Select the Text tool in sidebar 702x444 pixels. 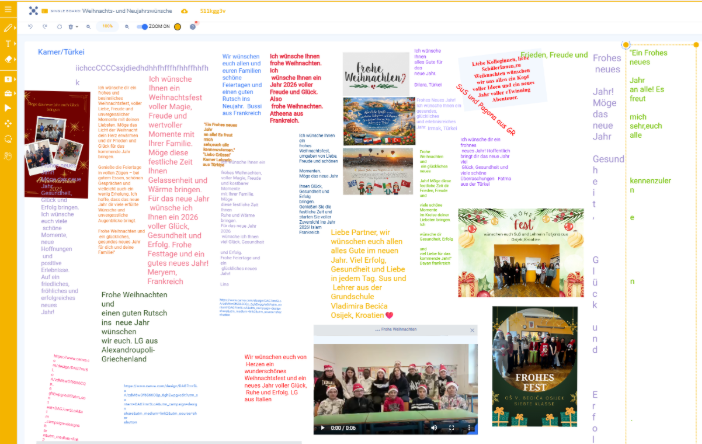pyautogui.click(x=8, y=44)
